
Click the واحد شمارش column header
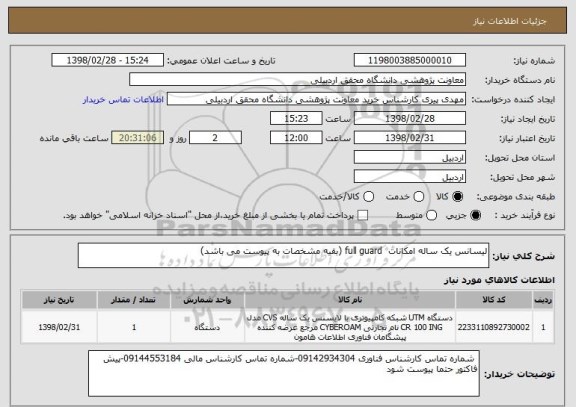207,300
